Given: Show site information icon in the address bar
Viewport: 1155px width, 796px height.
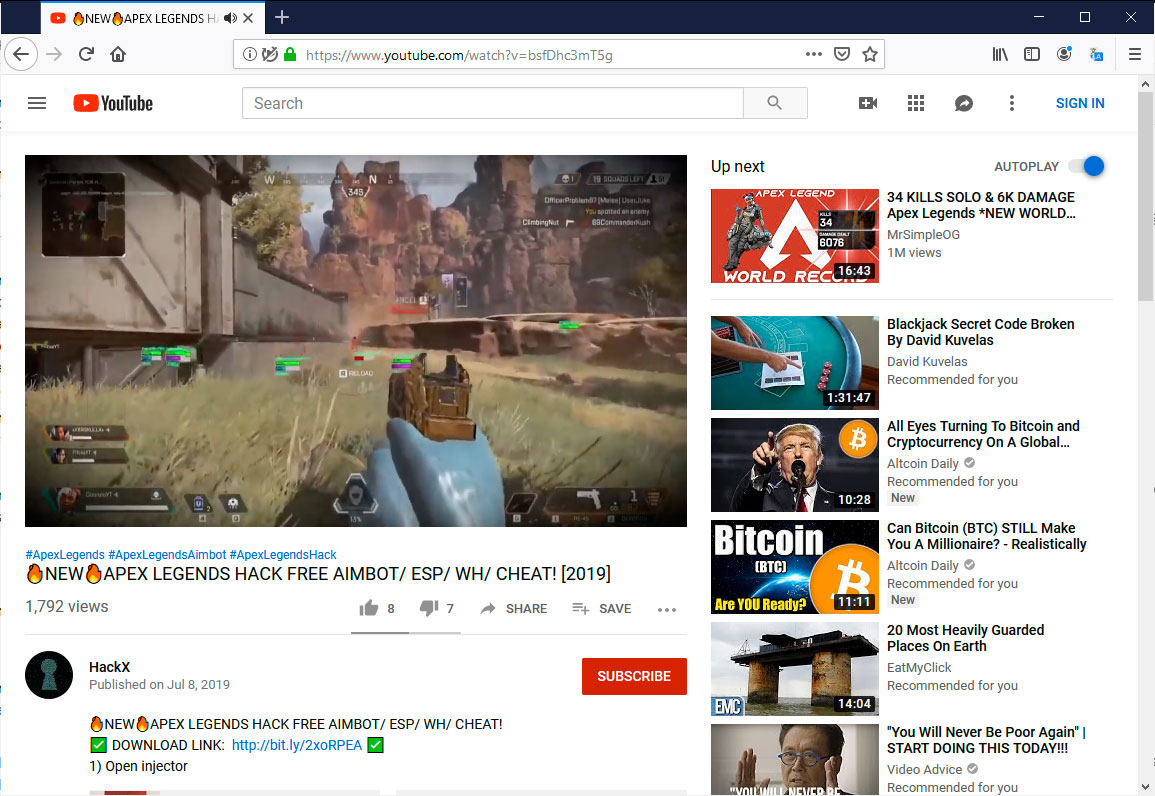Looking at the screenshot, I should pyautogui.click(x=250, y=54).
